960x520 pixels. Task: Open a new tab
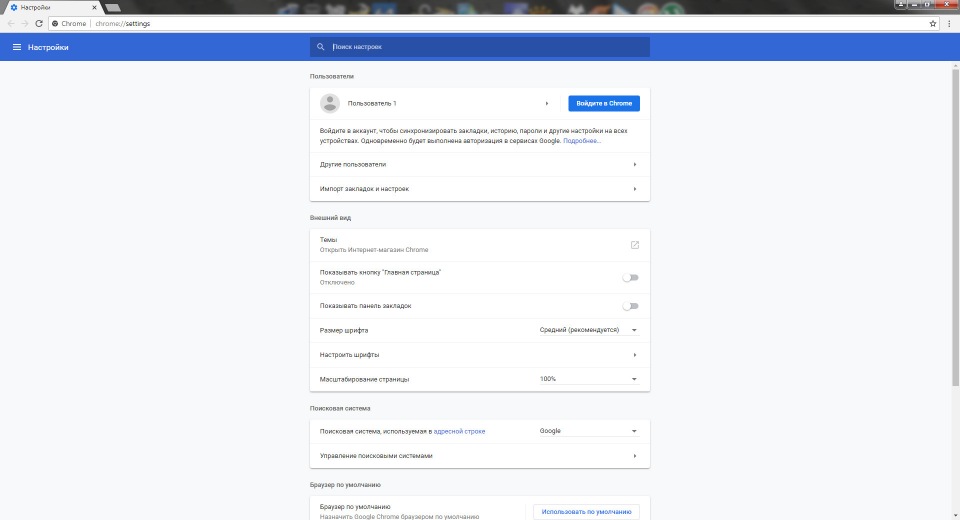coord(112,8)
